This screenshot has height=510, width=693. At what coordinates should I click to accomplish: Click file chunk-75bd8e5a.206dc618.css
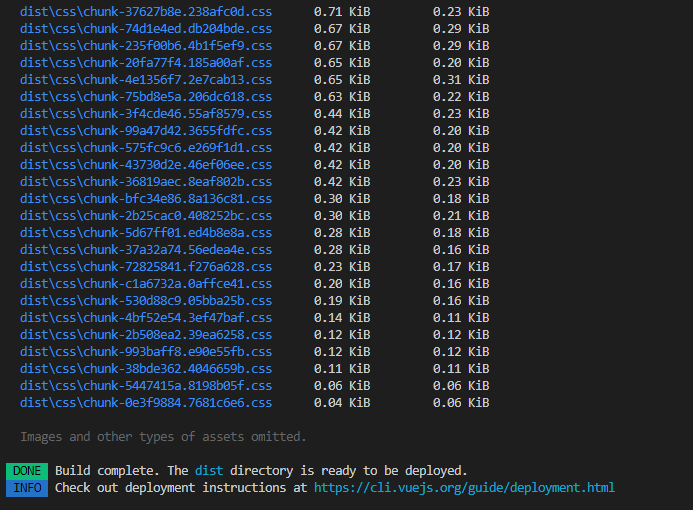[x=146, y=97]
